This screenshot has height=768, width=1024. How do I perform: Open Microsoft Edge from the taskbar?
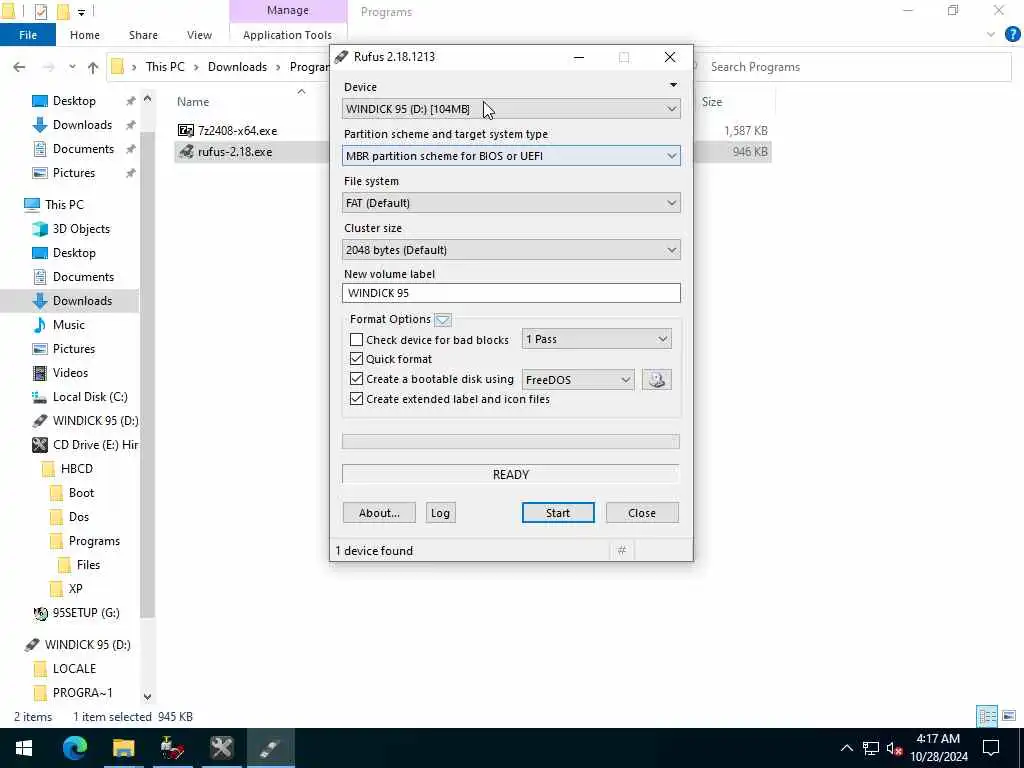click(74, 748)
